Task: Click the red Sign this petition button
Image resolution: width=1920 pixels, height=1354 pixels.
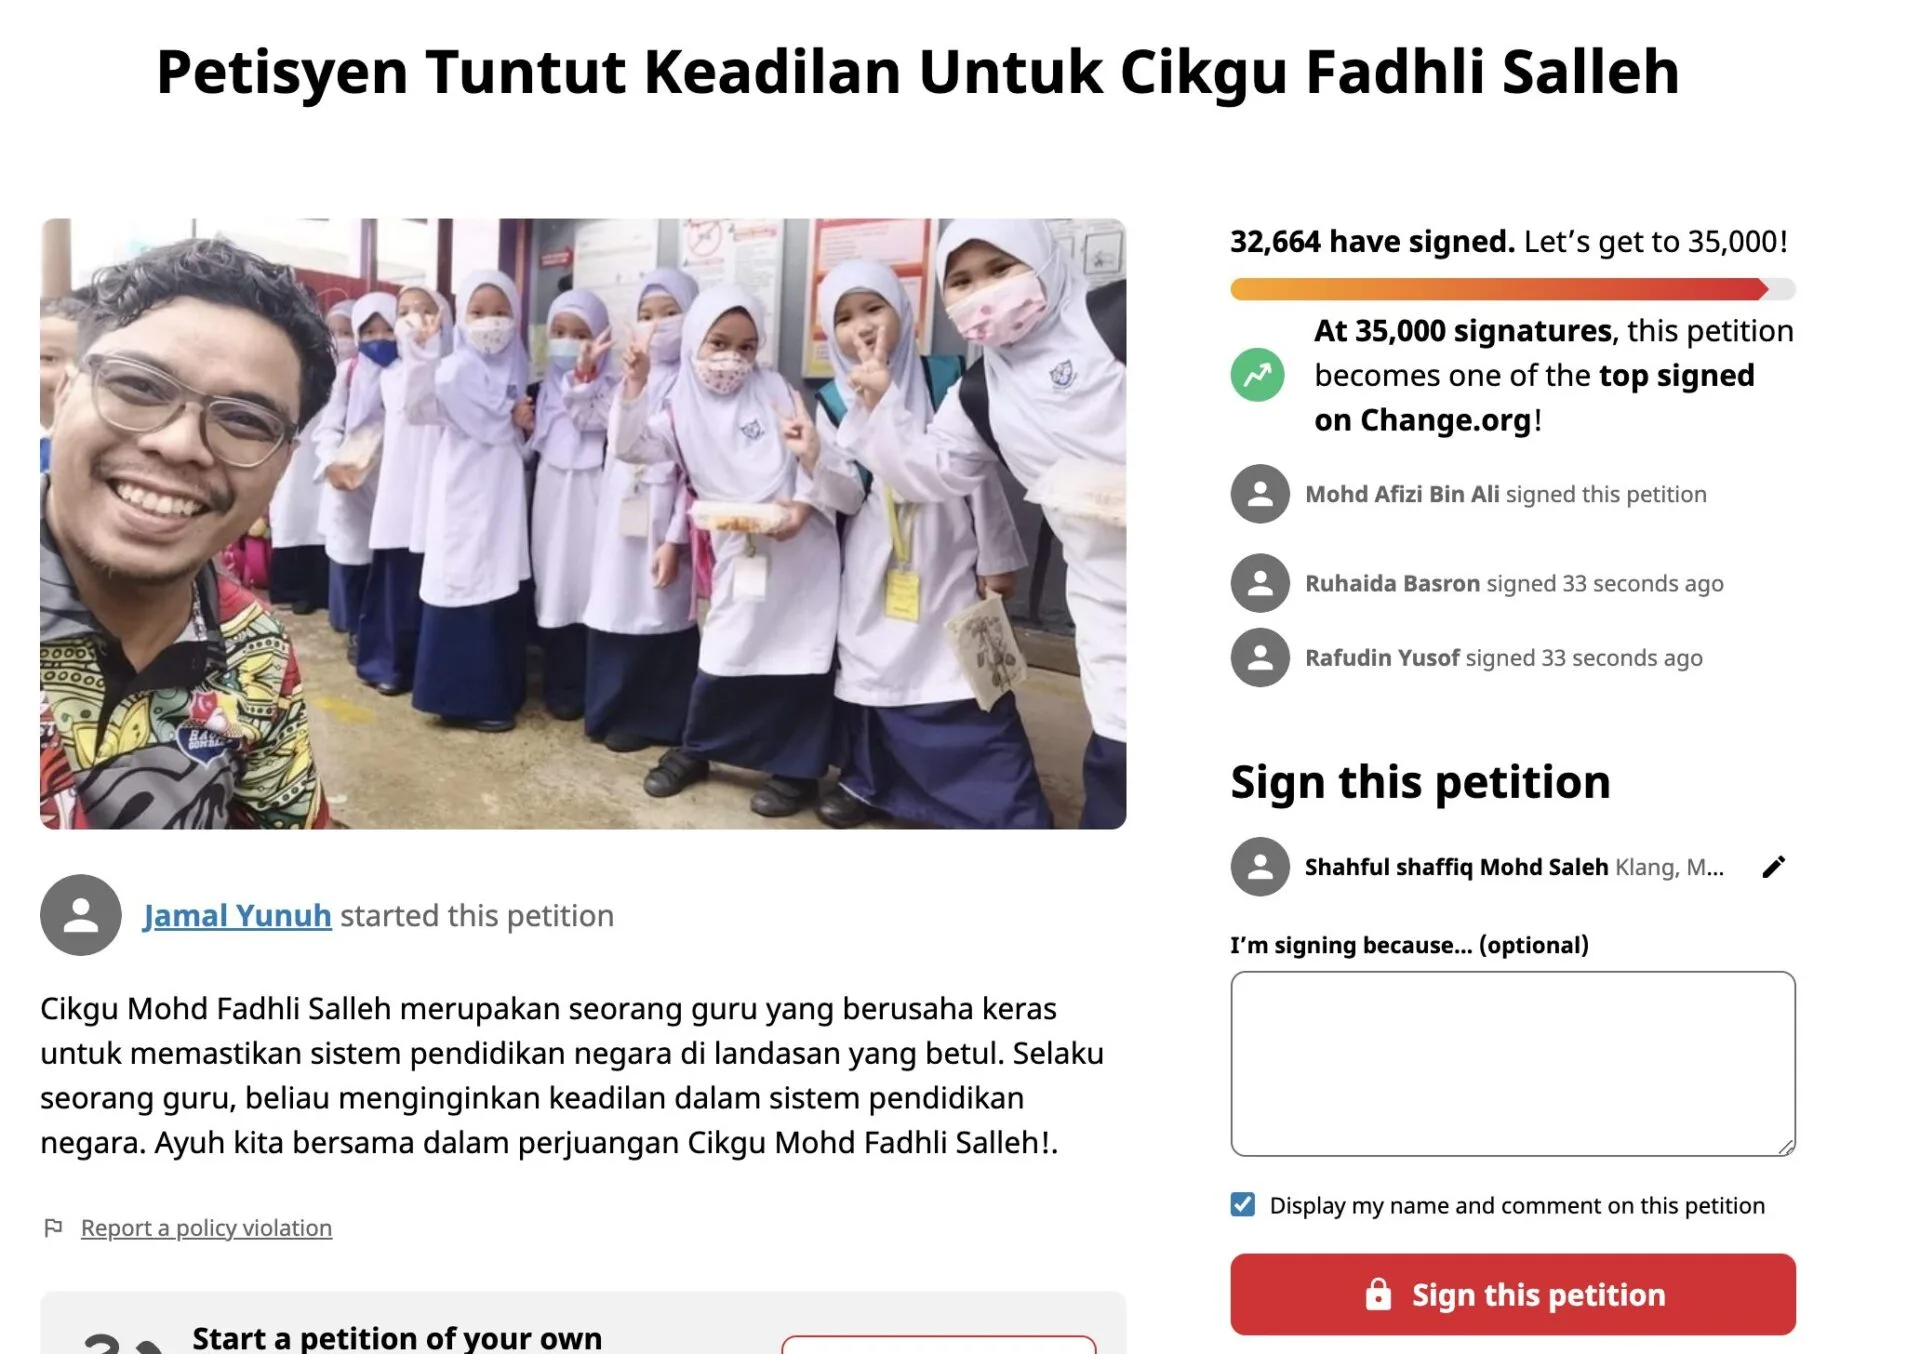Action: coord(1513,1294)
